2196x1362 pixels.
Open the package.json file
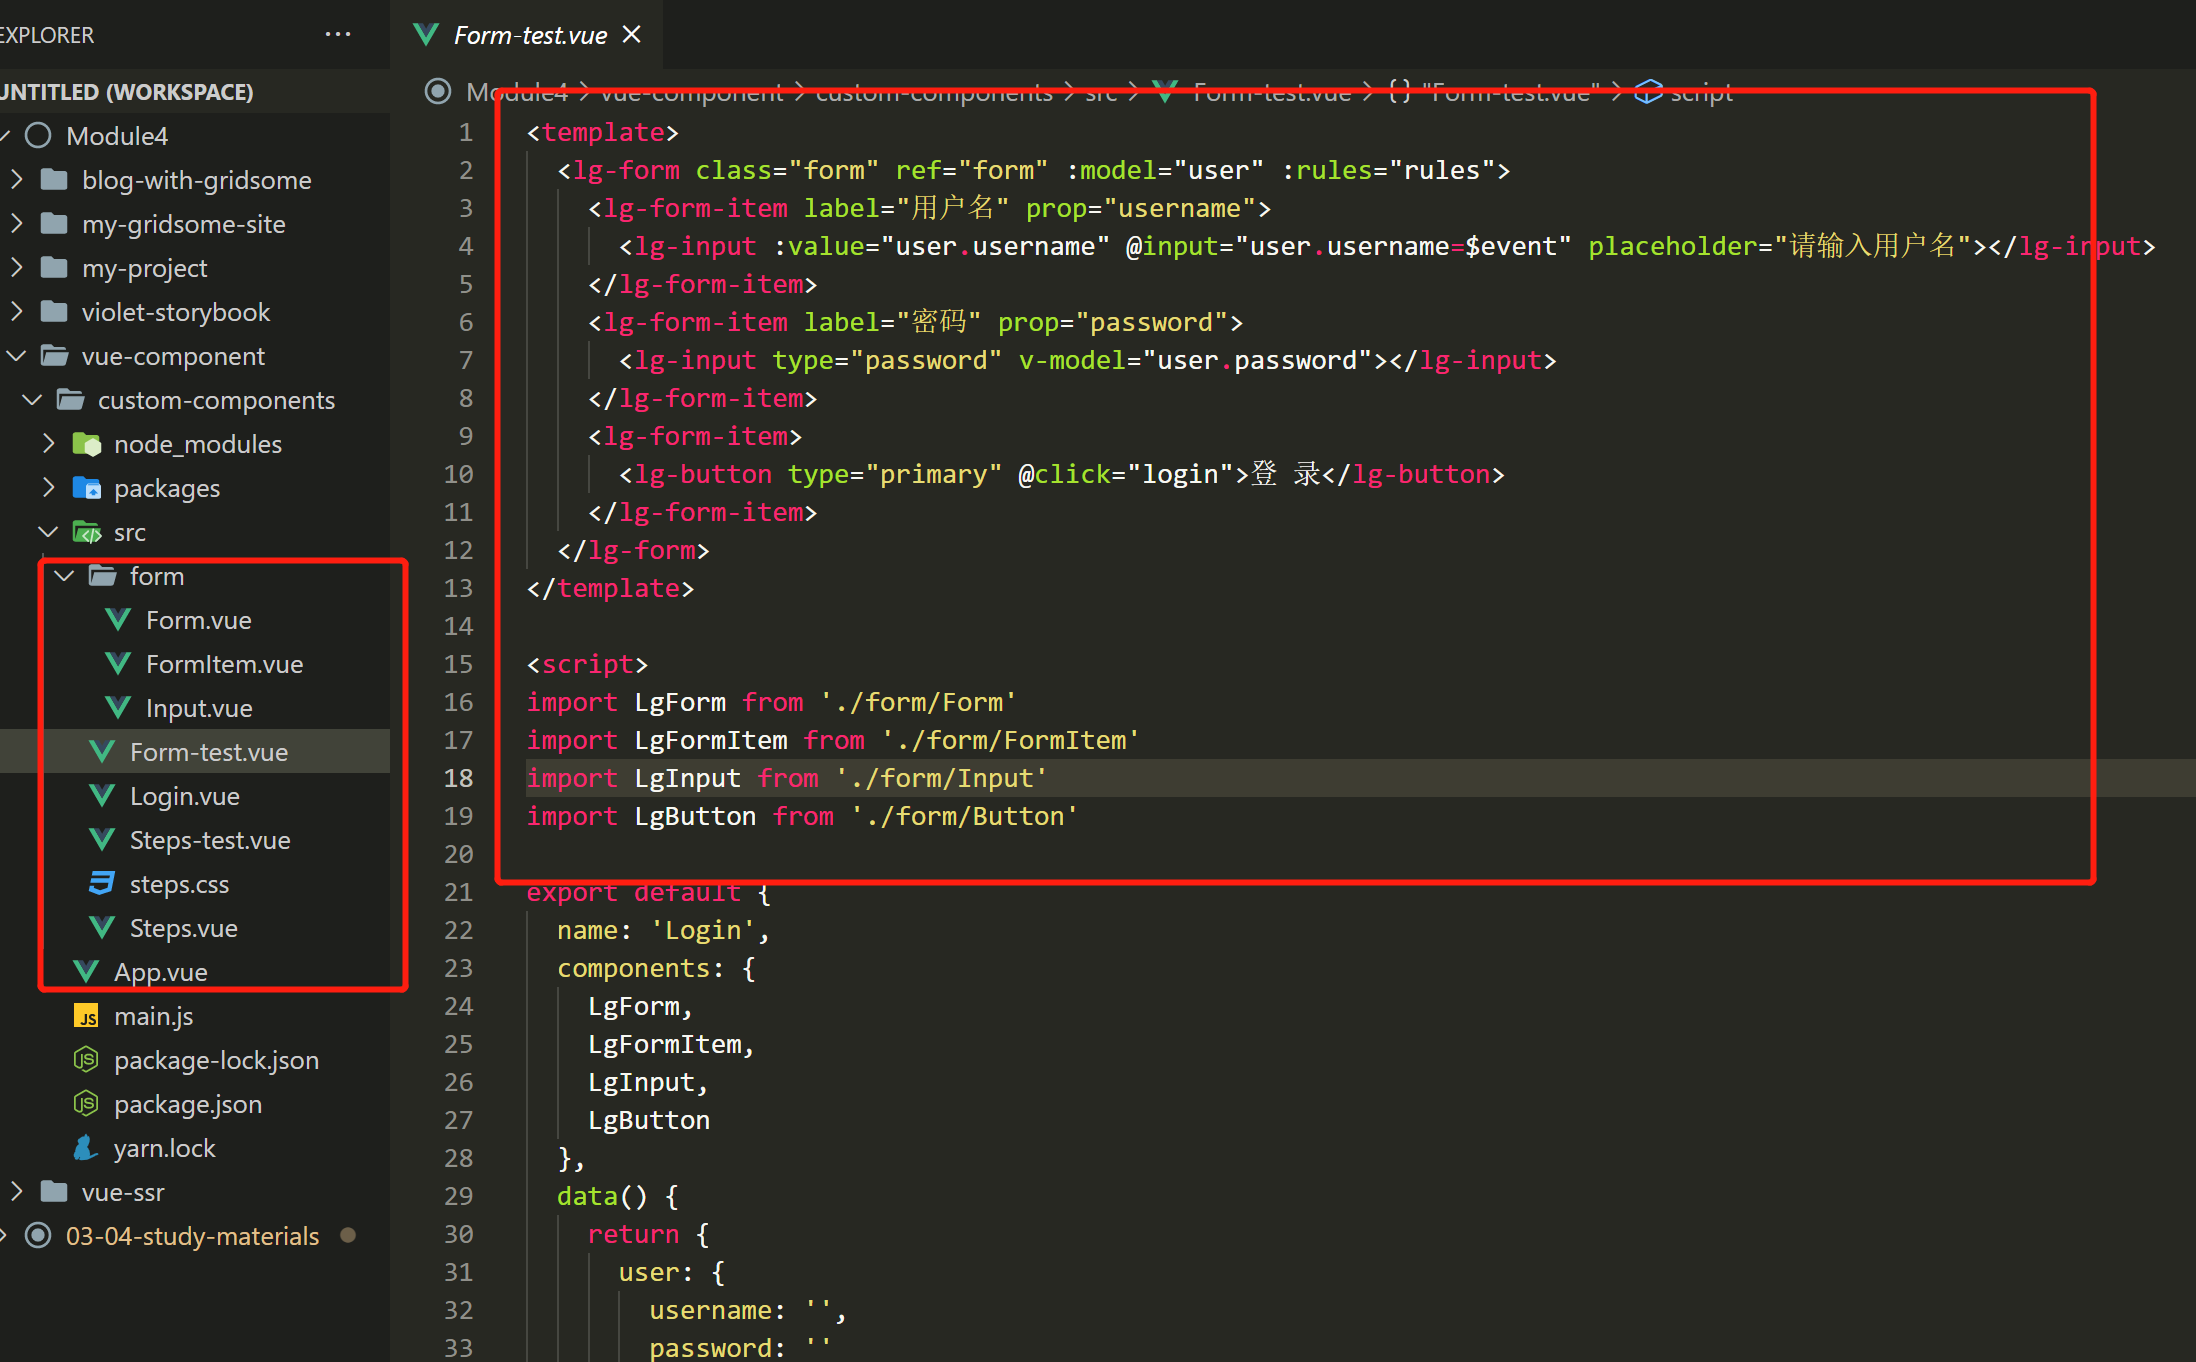click(188, 1104)
